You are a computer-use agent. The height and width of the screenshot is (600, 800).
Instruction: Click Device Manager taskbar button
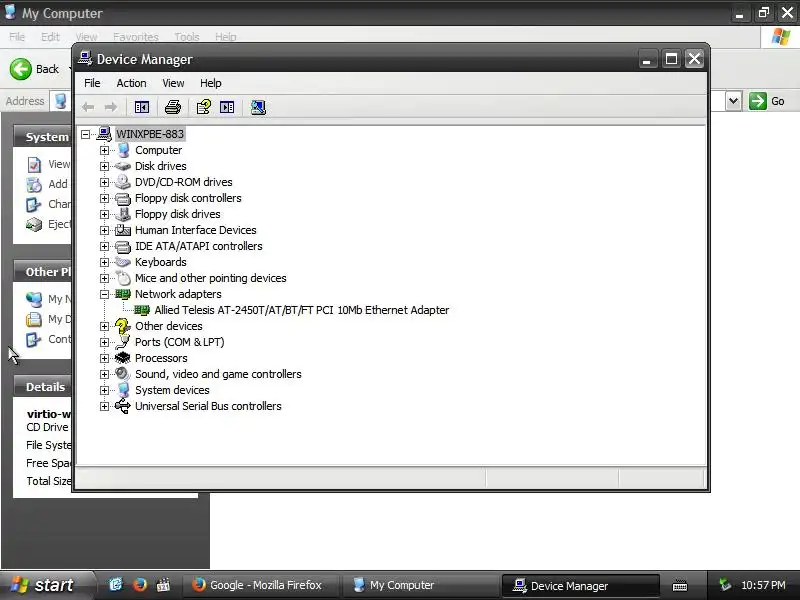(x=581, y=586)
